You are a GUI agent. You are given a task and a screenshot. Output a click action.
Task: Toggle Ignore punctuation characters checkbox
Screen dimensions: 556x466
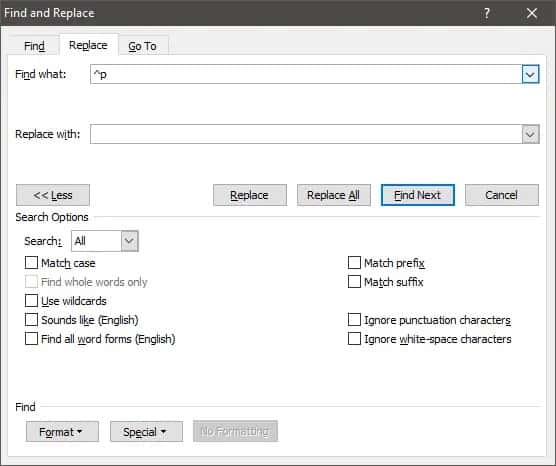point(354,320)
